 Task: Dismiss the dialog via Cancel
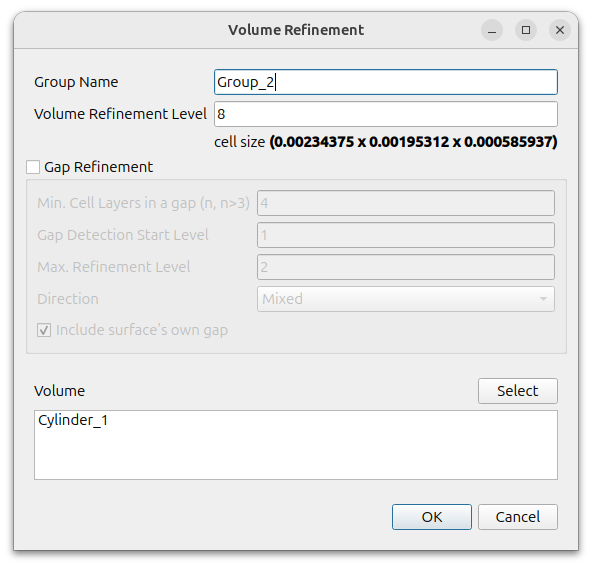point(518,517)
